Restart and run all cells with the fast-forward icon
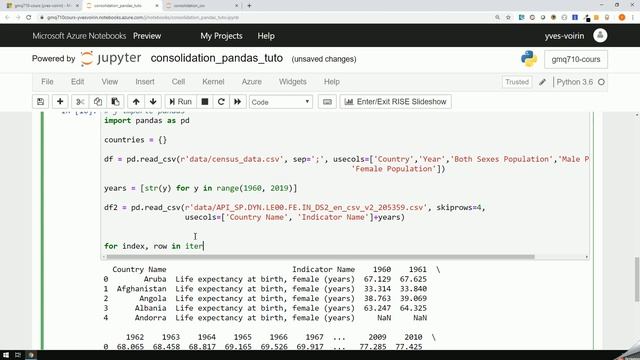 tap(238, 102)
